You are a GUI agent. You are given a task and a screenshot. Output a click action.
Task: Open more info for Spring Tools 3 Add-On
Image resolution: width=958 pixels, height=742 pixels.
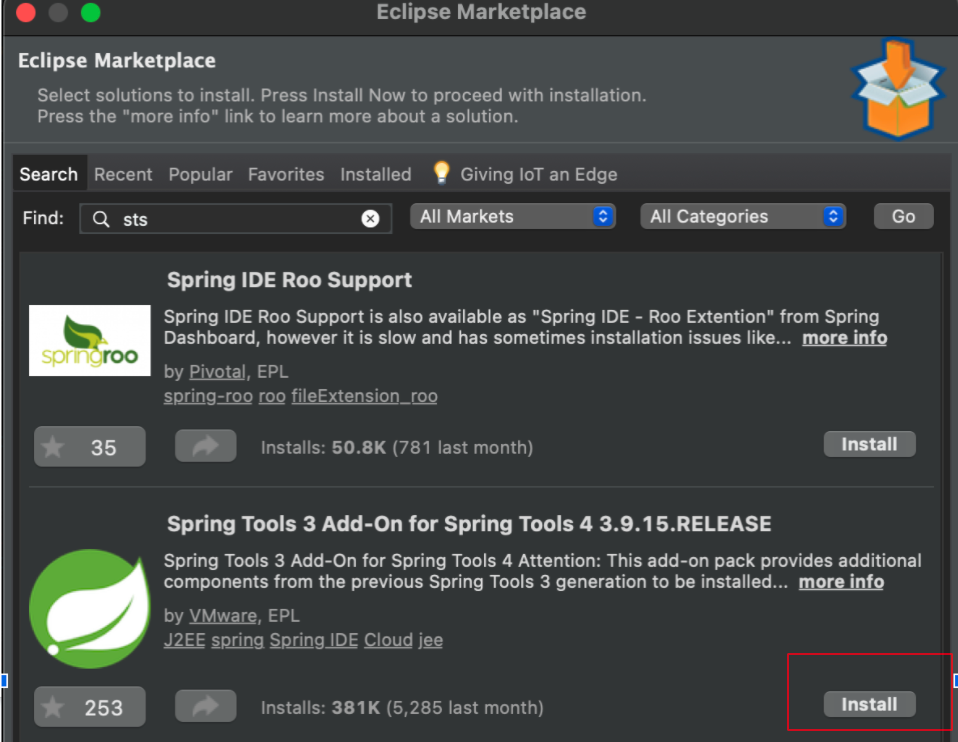coord(841,582)
